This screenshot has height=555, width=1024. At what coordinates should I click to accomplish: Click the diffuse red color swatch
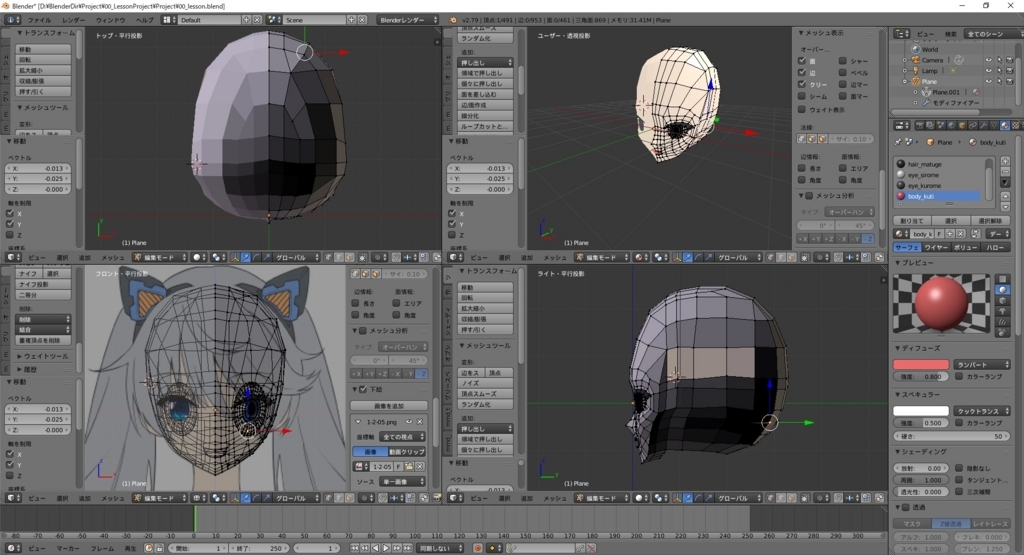(x=920, y=365)
